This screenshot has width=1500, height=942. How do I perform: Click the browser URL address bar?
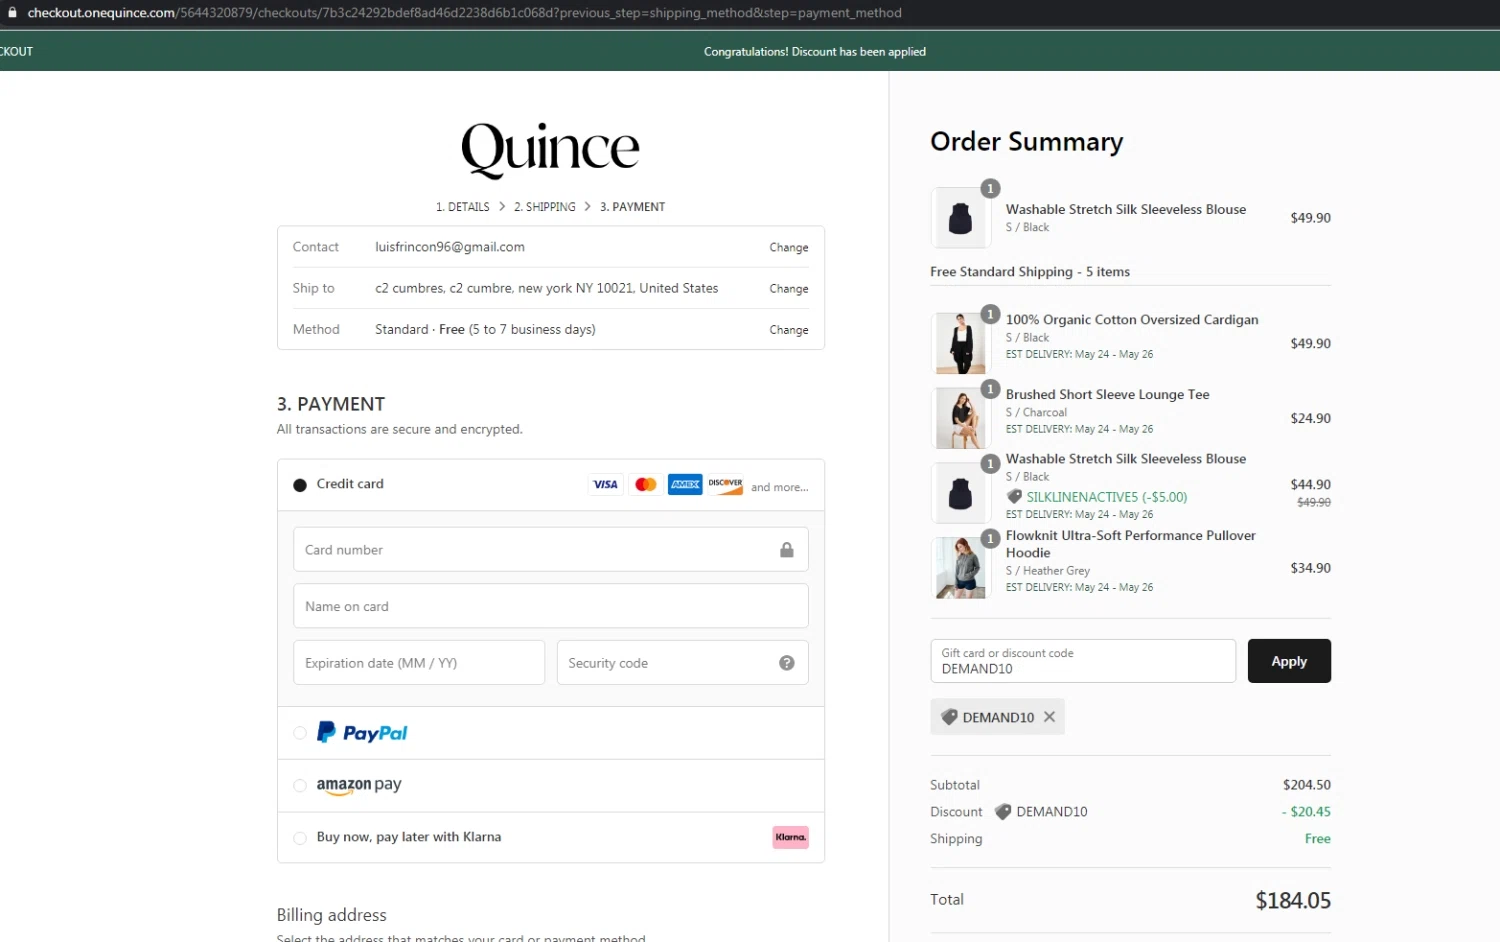tap(465, 13)
